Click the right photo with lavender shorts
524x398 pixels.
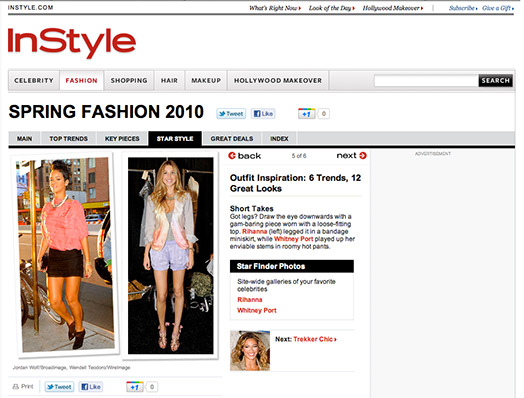(170, 256)
